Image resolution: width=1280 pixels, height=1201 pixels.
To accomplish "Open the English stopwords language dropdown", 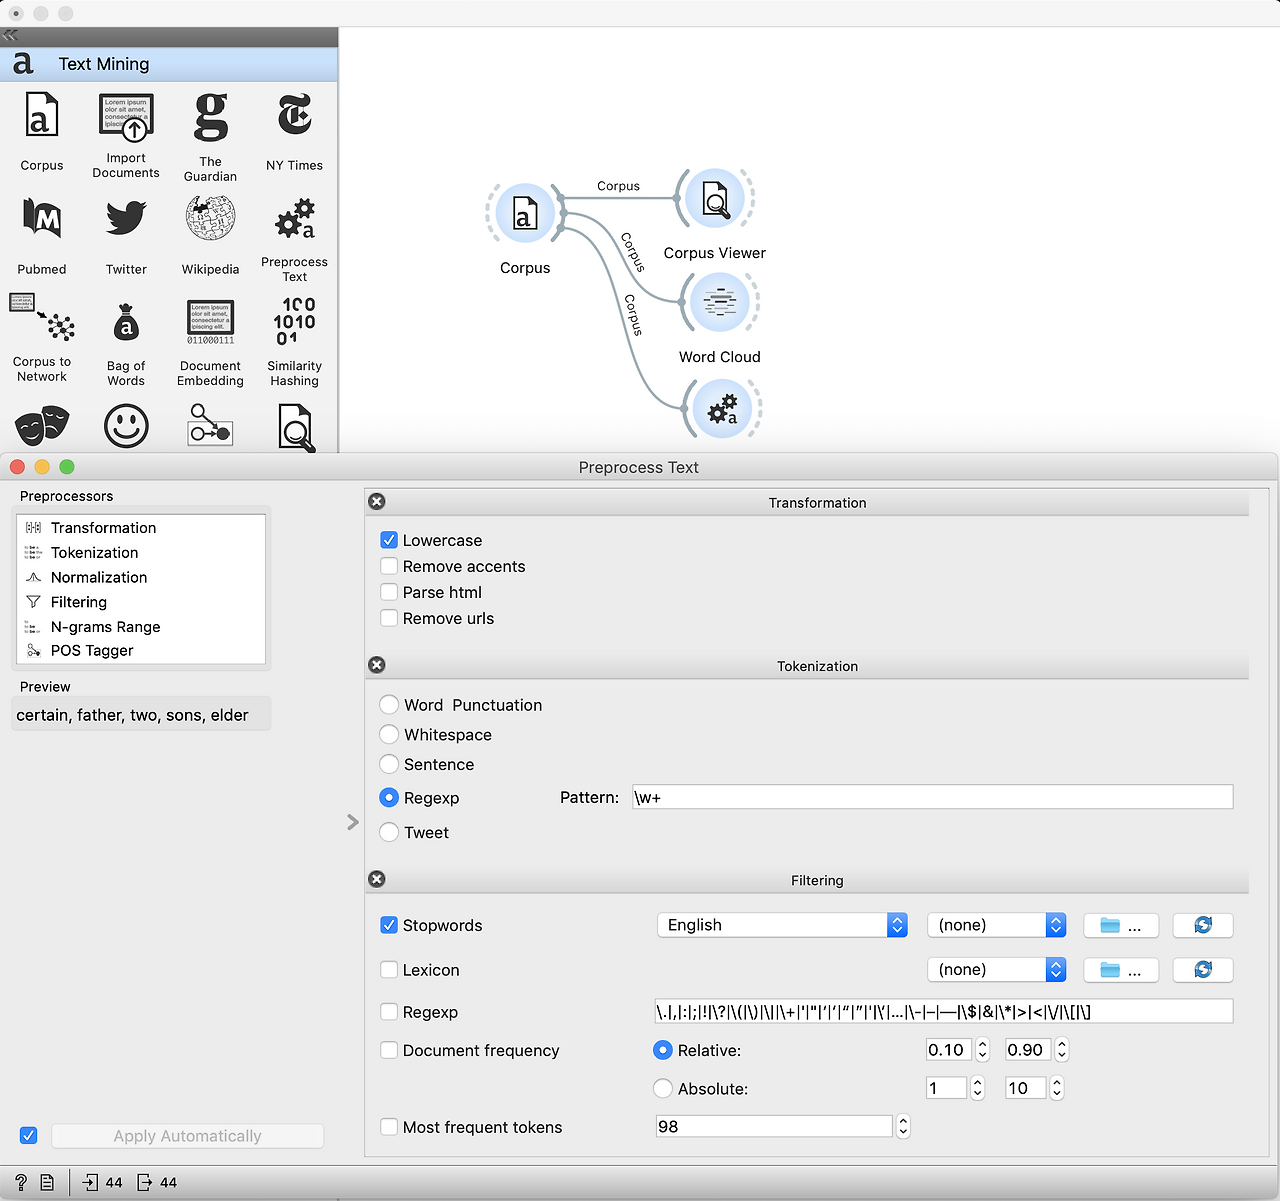I will coord(782,925).
